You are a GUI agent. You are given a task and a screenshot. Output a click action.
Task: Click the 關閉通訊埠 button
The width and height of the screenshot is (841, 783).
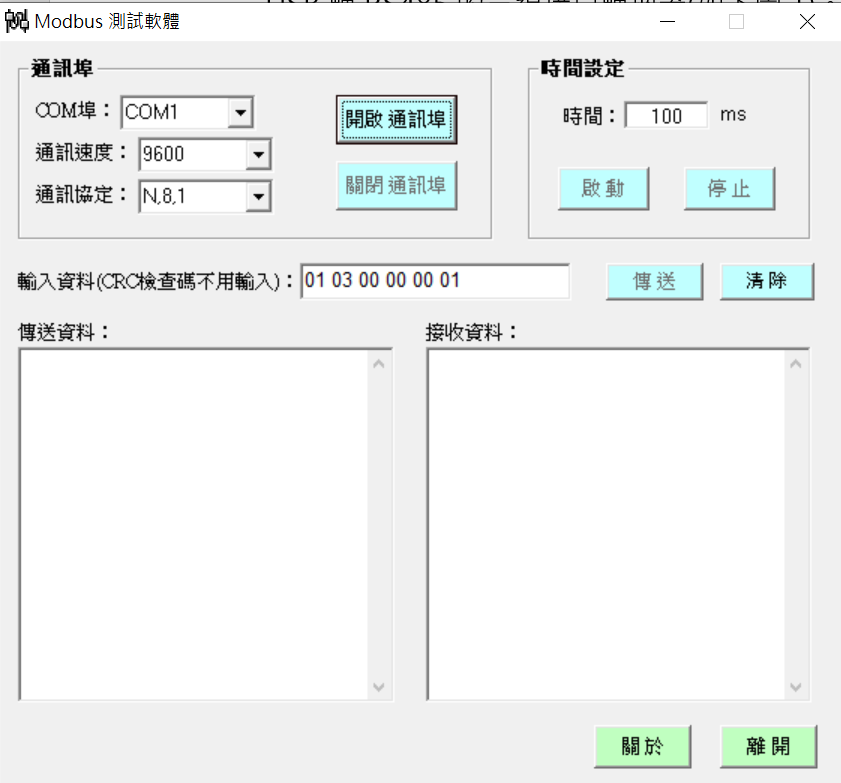click(396, 186)
